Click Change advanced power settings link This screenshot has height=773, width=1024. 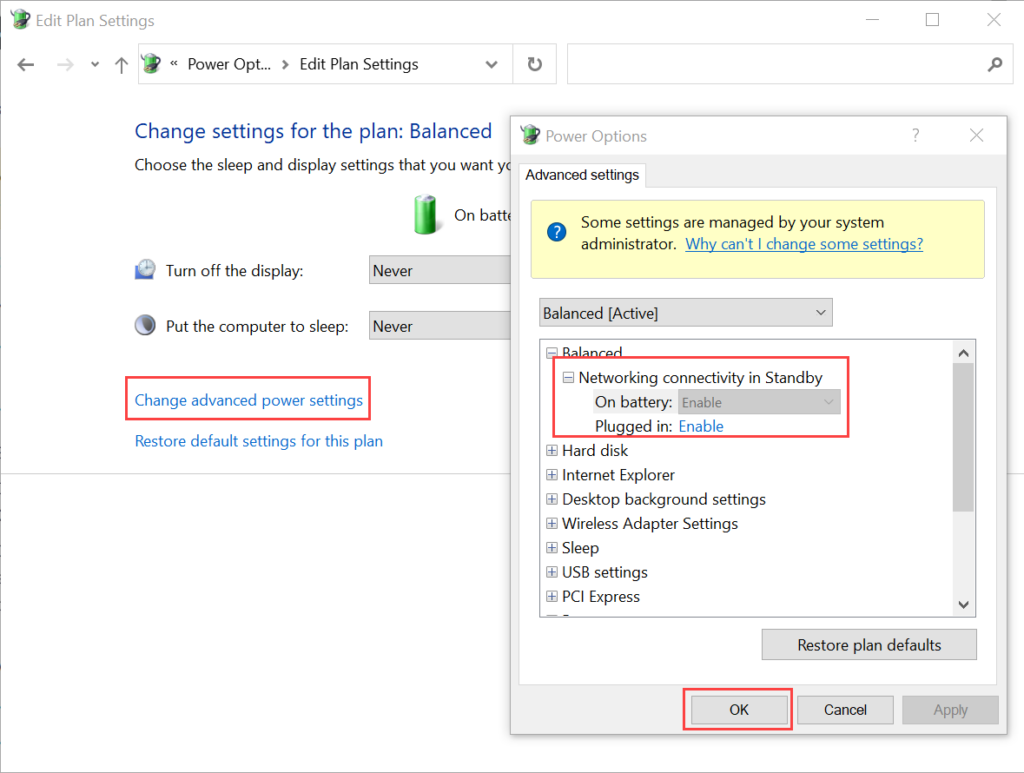(x=249, y=400)
